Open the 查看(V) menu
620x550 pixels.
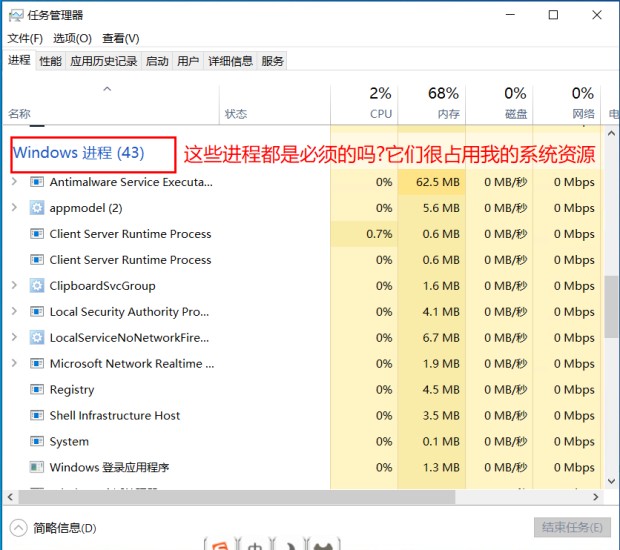click(121, 38)
